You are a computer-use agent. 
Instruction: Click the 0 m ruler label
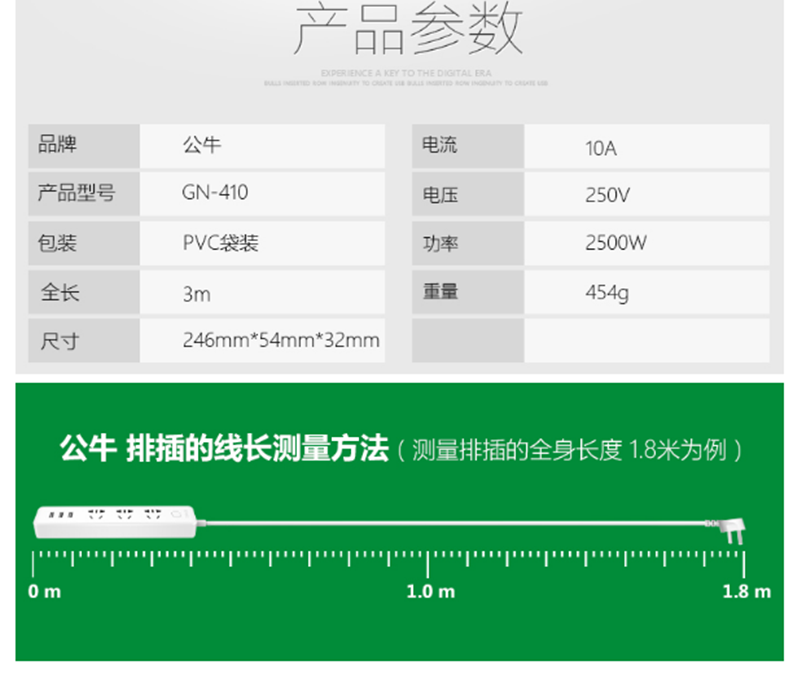(44, 591)
